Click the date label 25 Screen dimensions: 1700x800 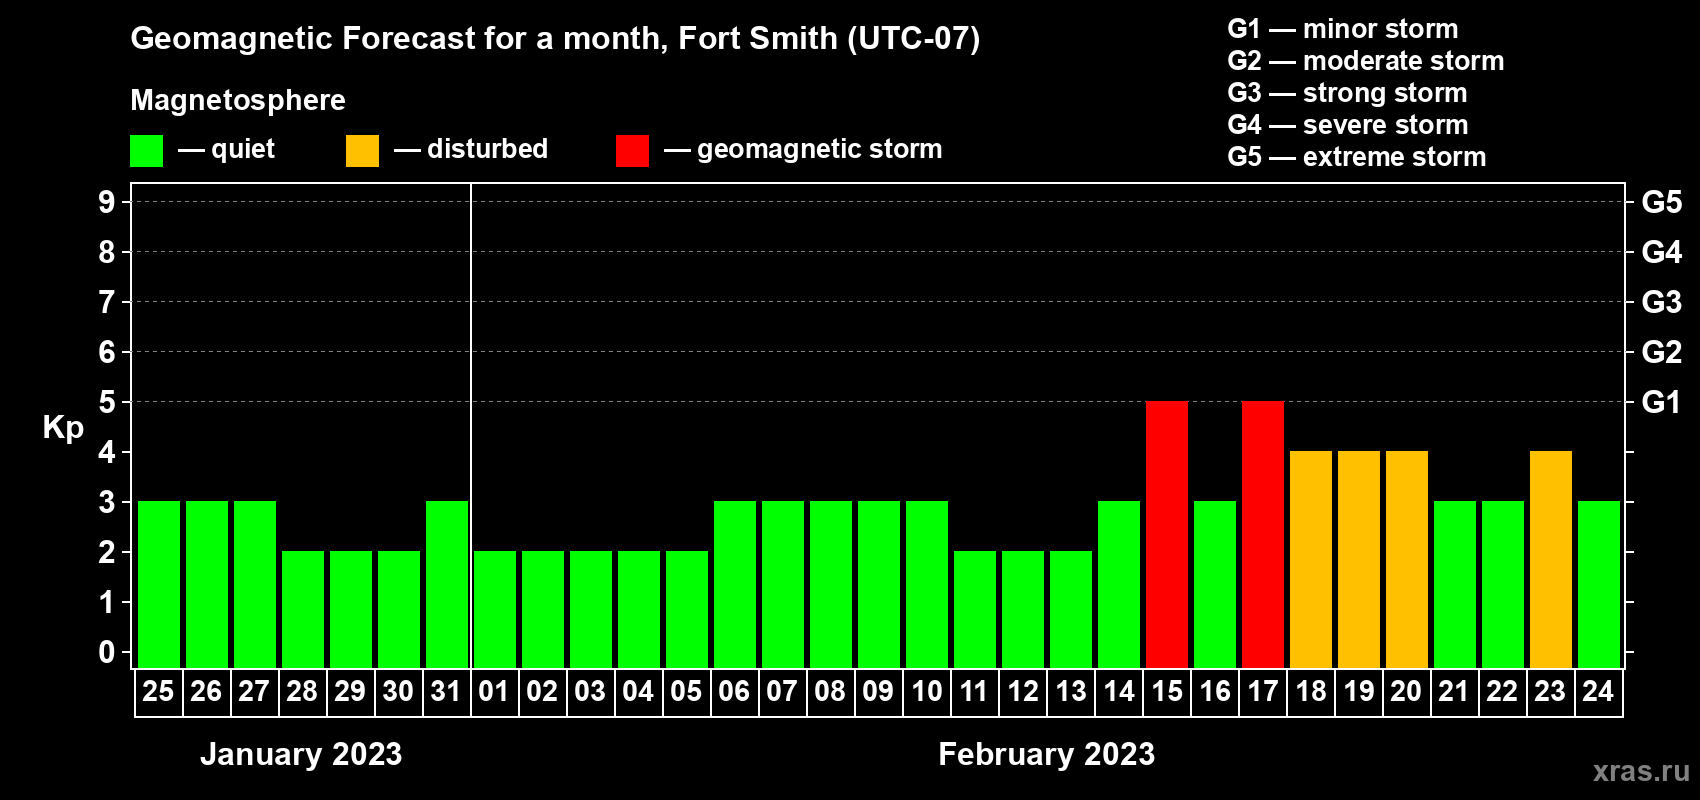click(x=158, y=691)
